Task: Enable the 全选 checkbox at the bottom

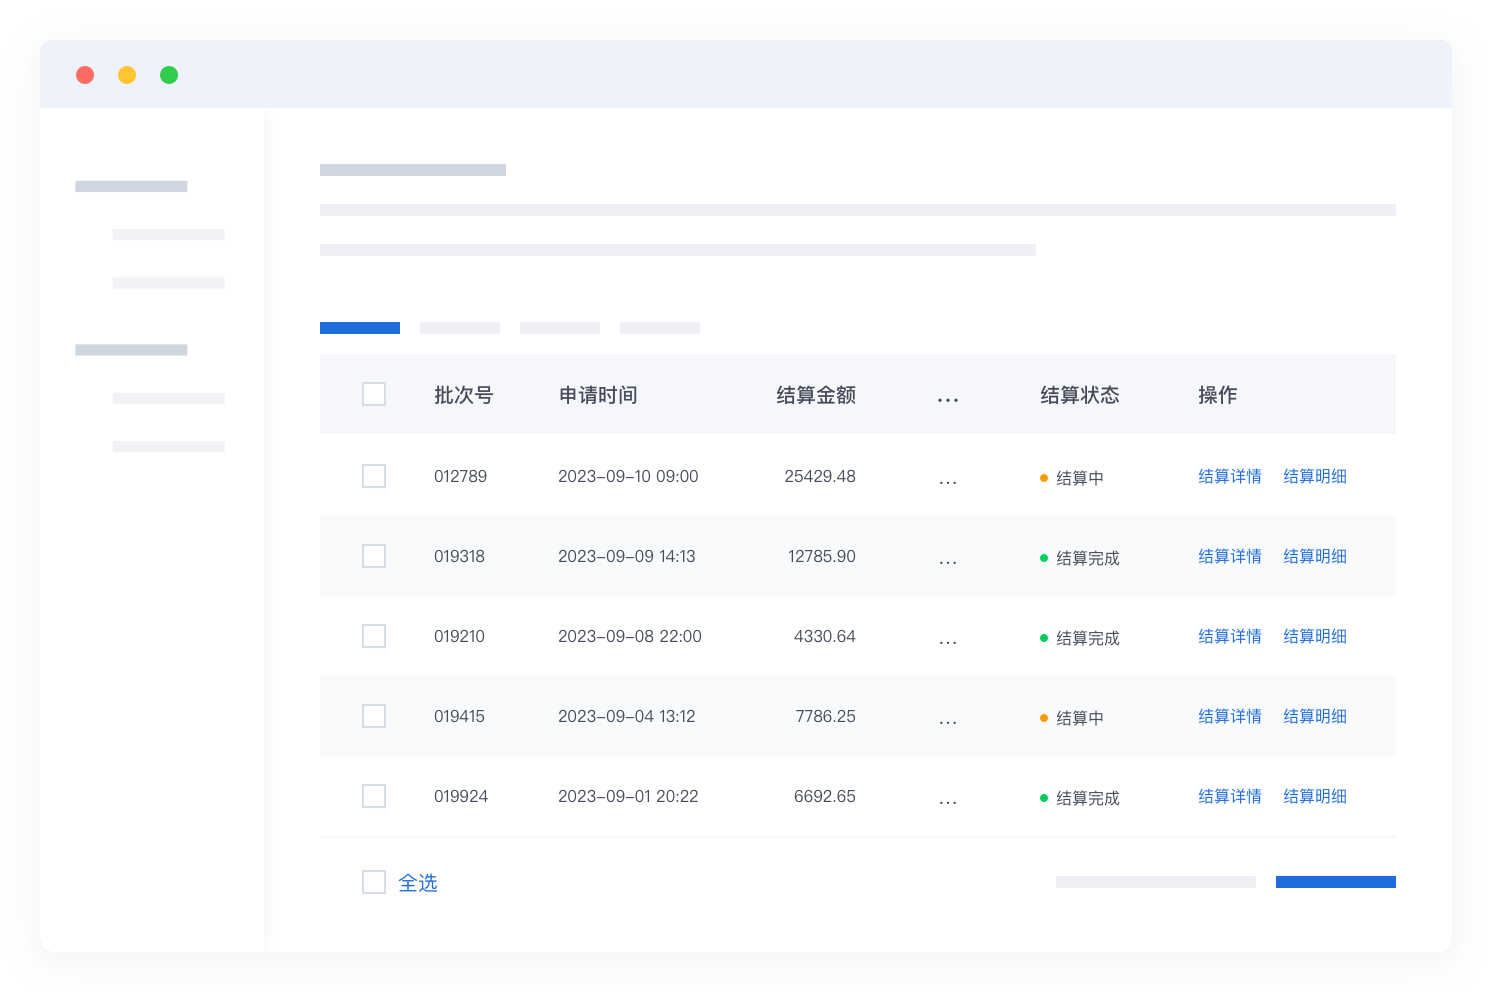Action: coord(374,882)
